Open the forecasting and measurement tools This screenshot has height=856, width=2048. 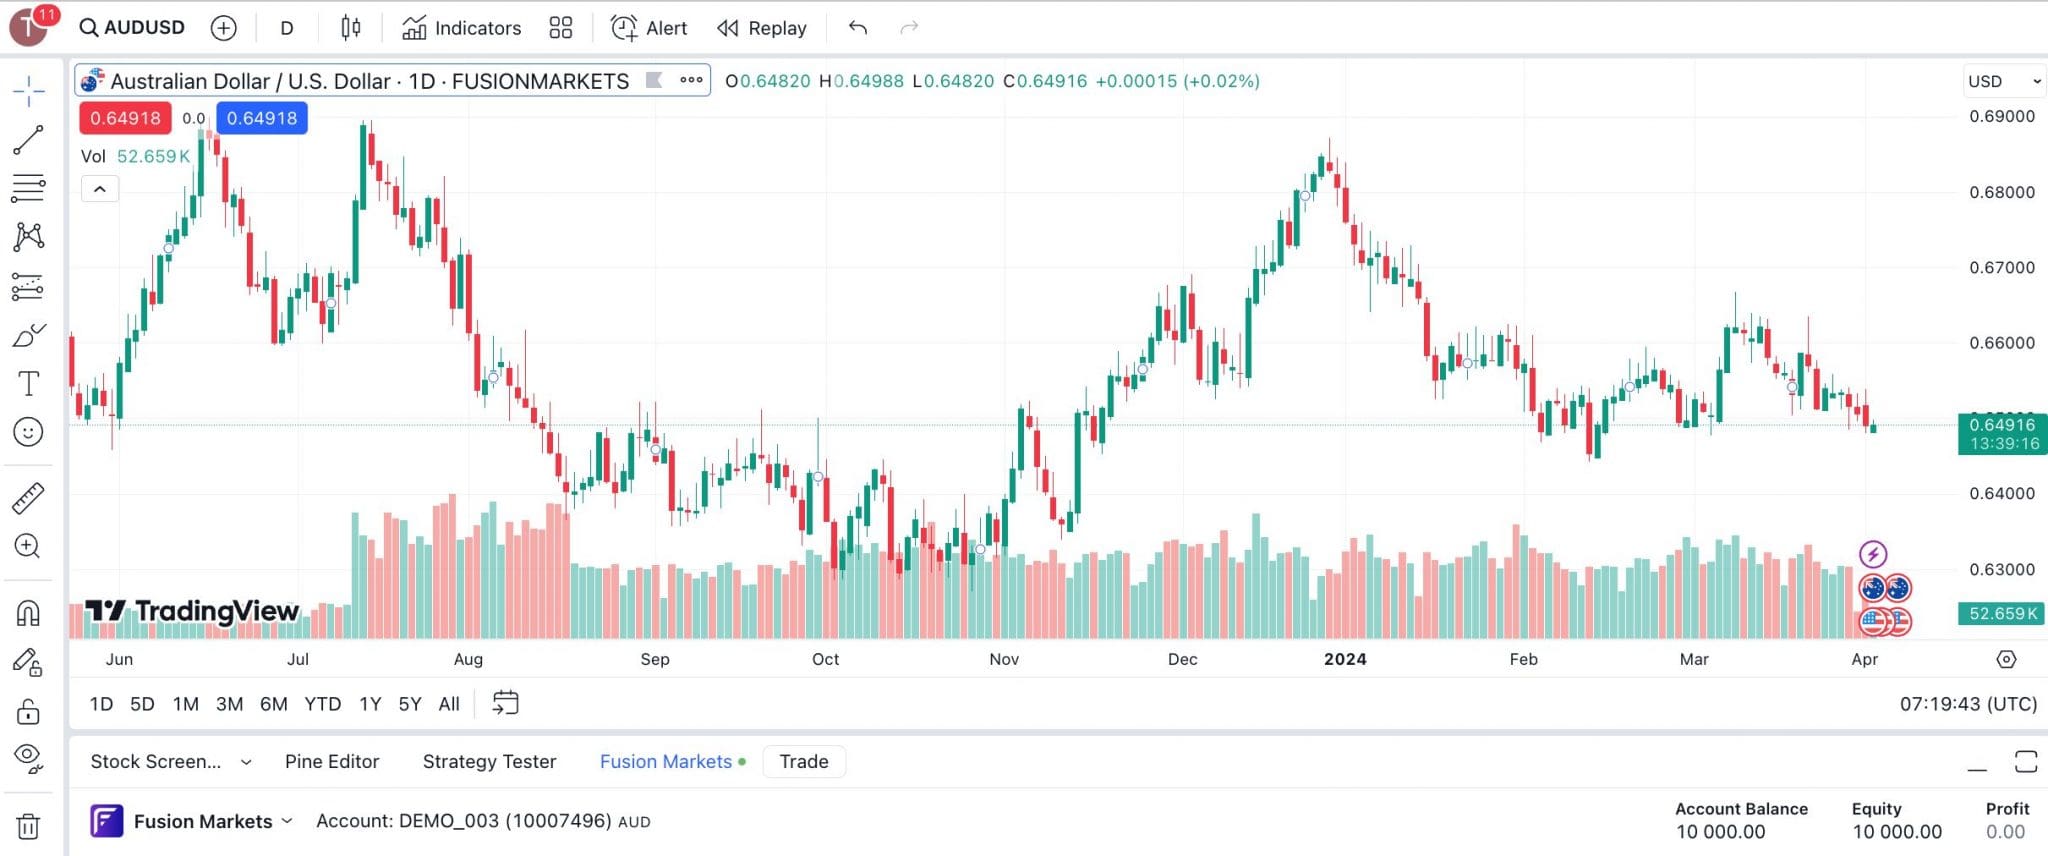[28, 287]
